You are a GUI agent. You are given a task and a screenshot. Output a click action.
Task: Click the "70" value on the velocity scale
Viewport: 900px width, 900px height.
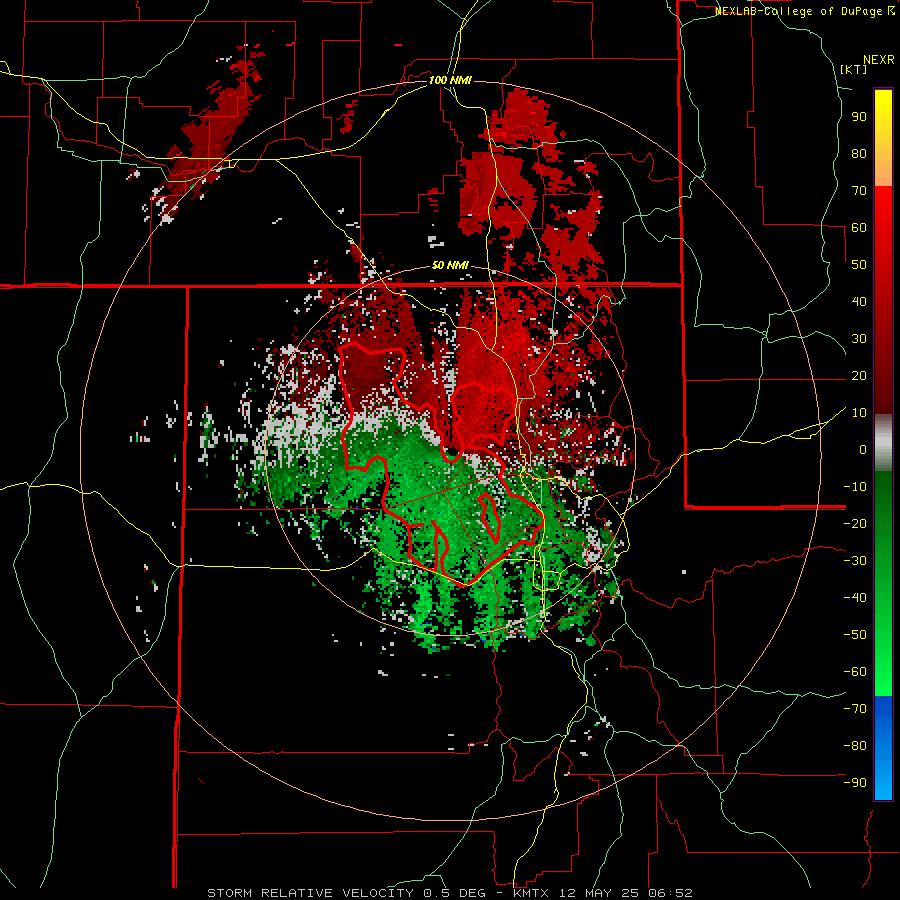(x=859, y=191)
